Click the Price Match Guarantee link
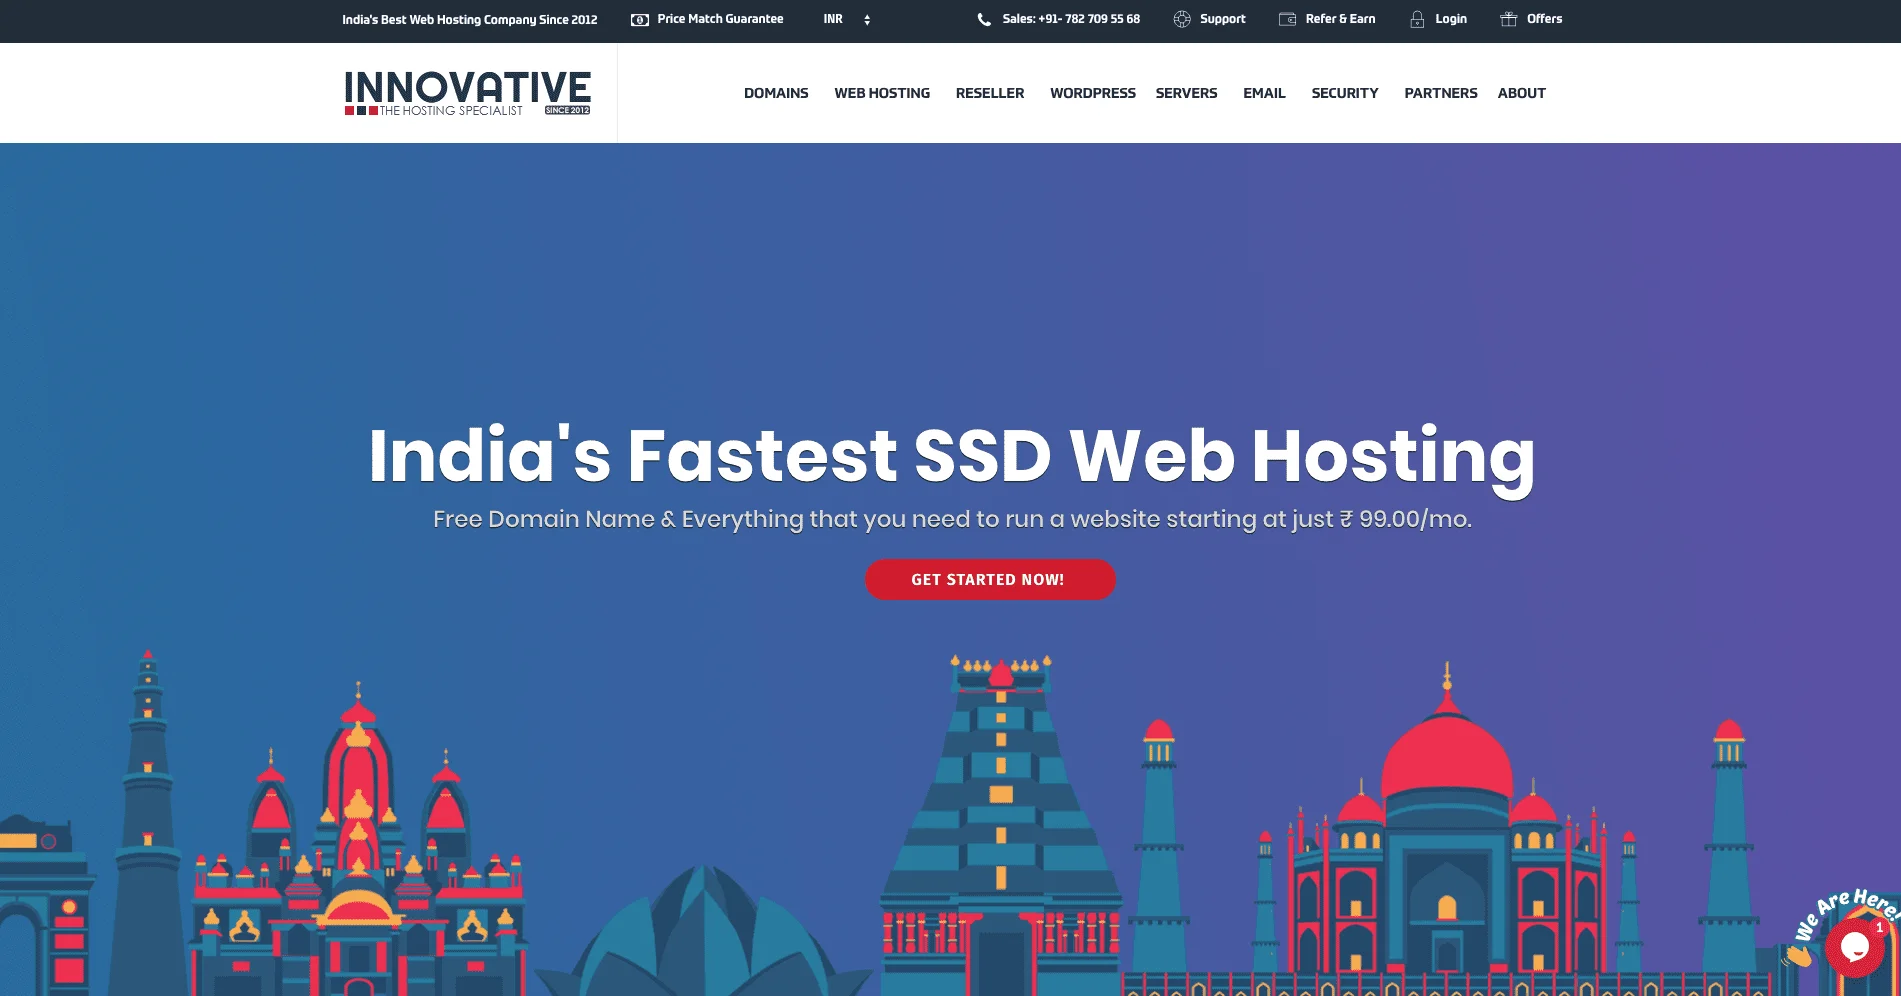 click(720, 19)
